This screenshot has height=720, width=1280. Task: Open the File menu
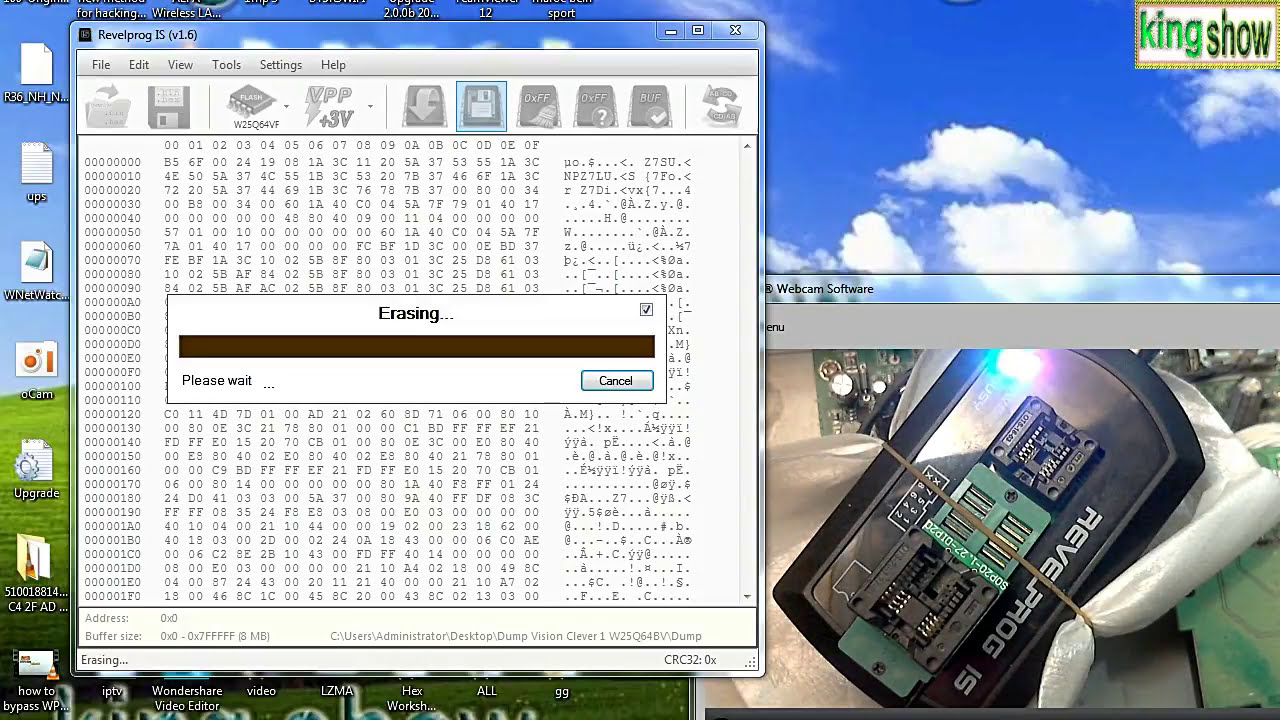[x=101, y=65]
